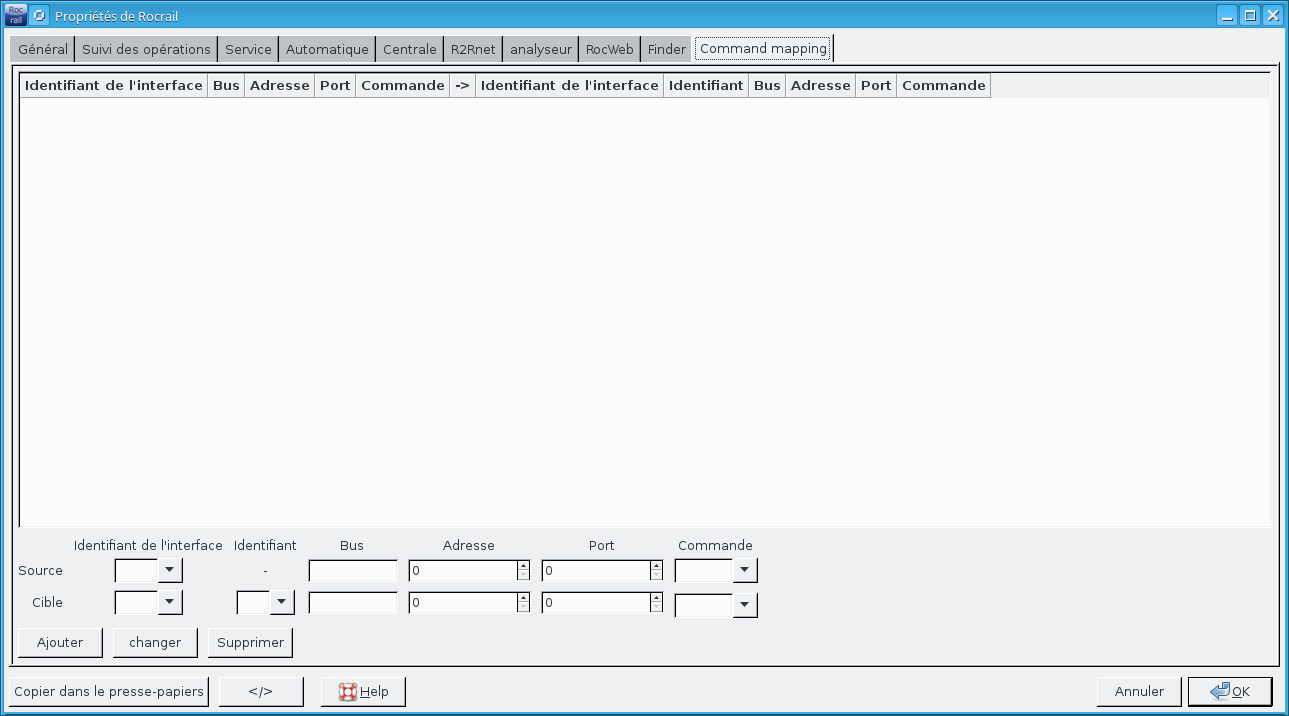Click Copier dans le presse-papiers button

click(110, 692)
